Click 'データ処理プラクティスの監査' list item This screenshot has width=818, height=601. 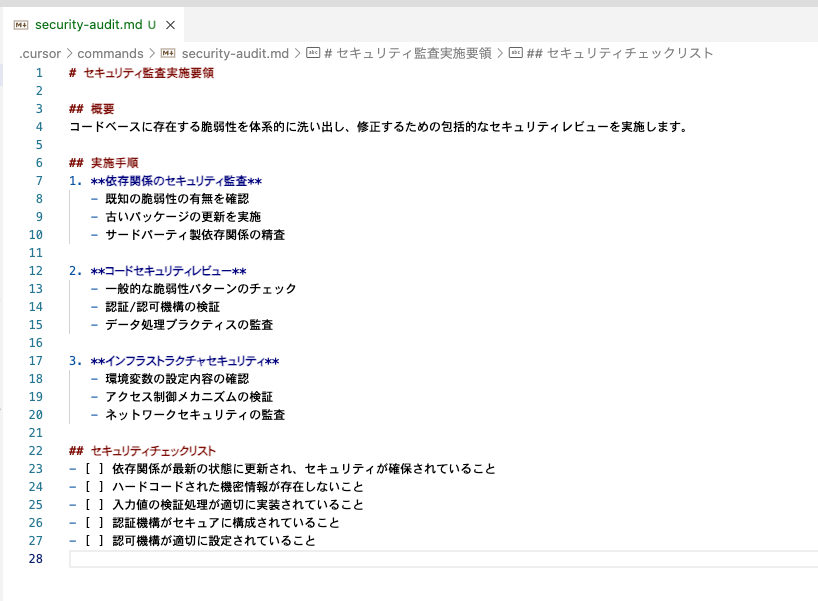(189, 325)
